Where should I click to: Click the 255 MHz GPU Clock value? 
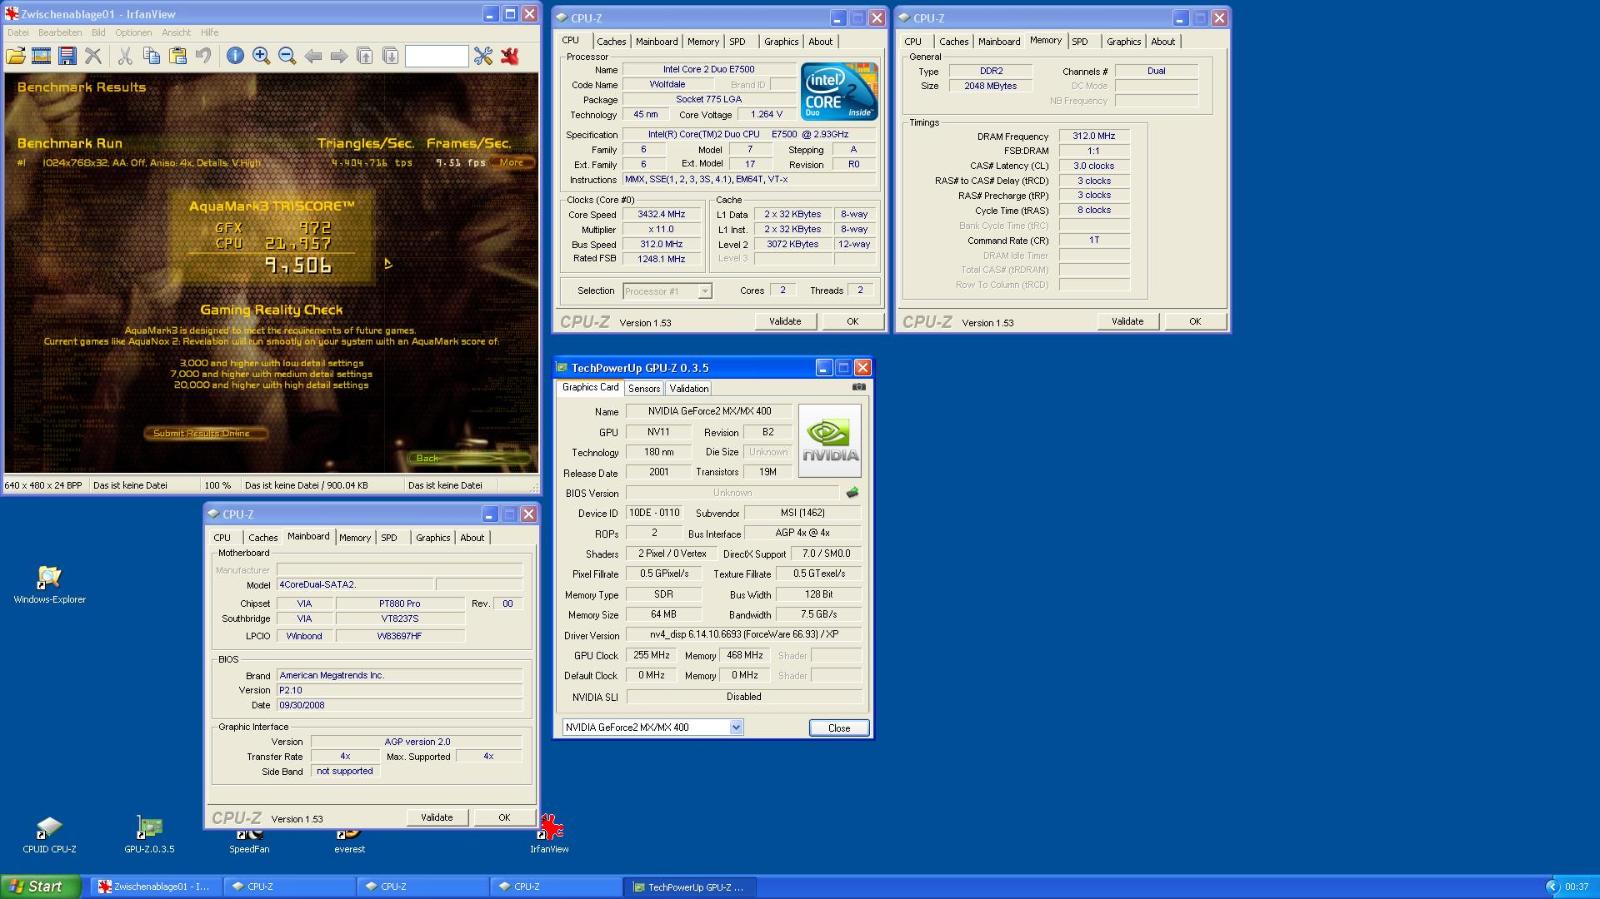(651, 655)
